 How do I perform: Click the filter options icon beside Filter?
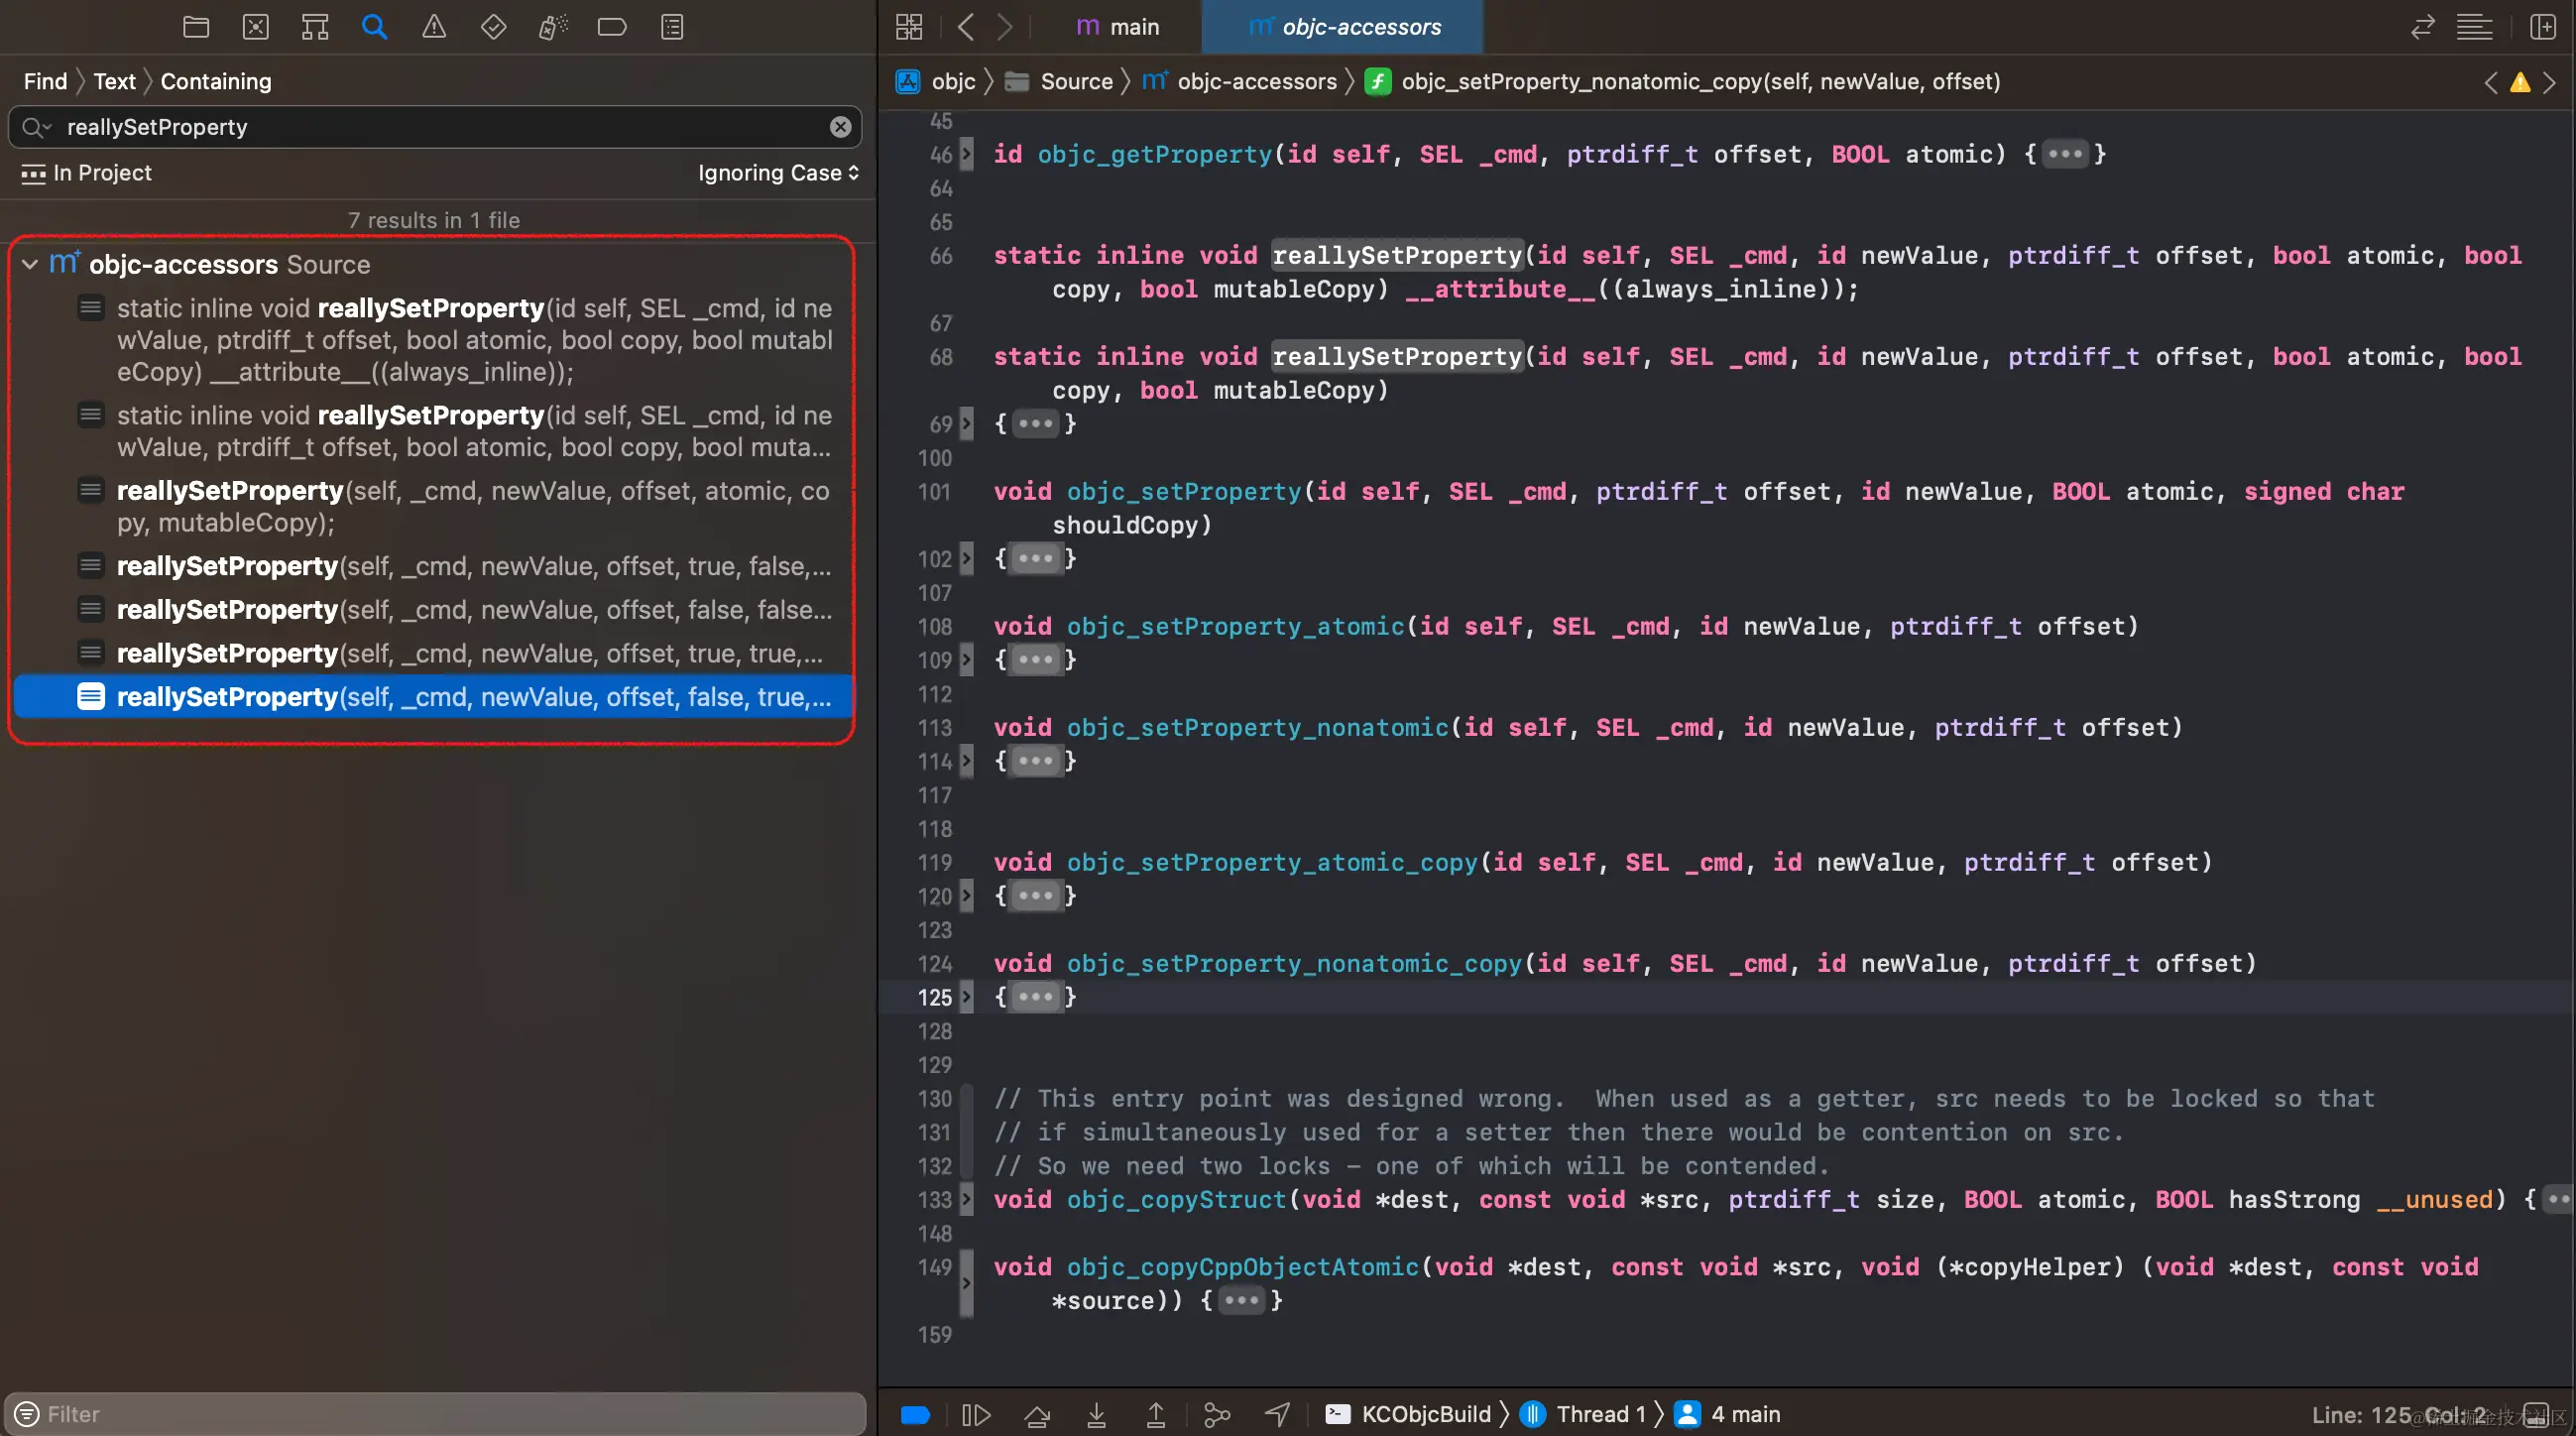click(27, 1414)
